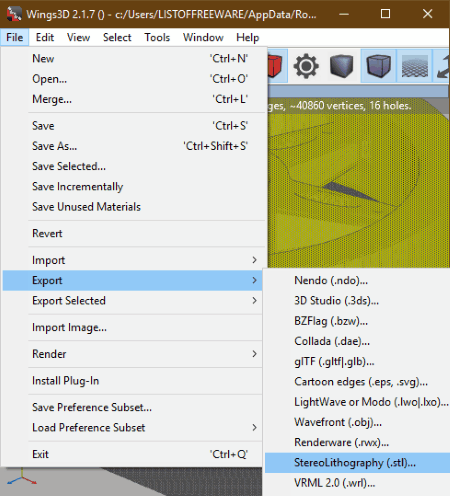Open the File menu
Screen dimensions: 450x496
pyautogui.click(x=15, y=37)
